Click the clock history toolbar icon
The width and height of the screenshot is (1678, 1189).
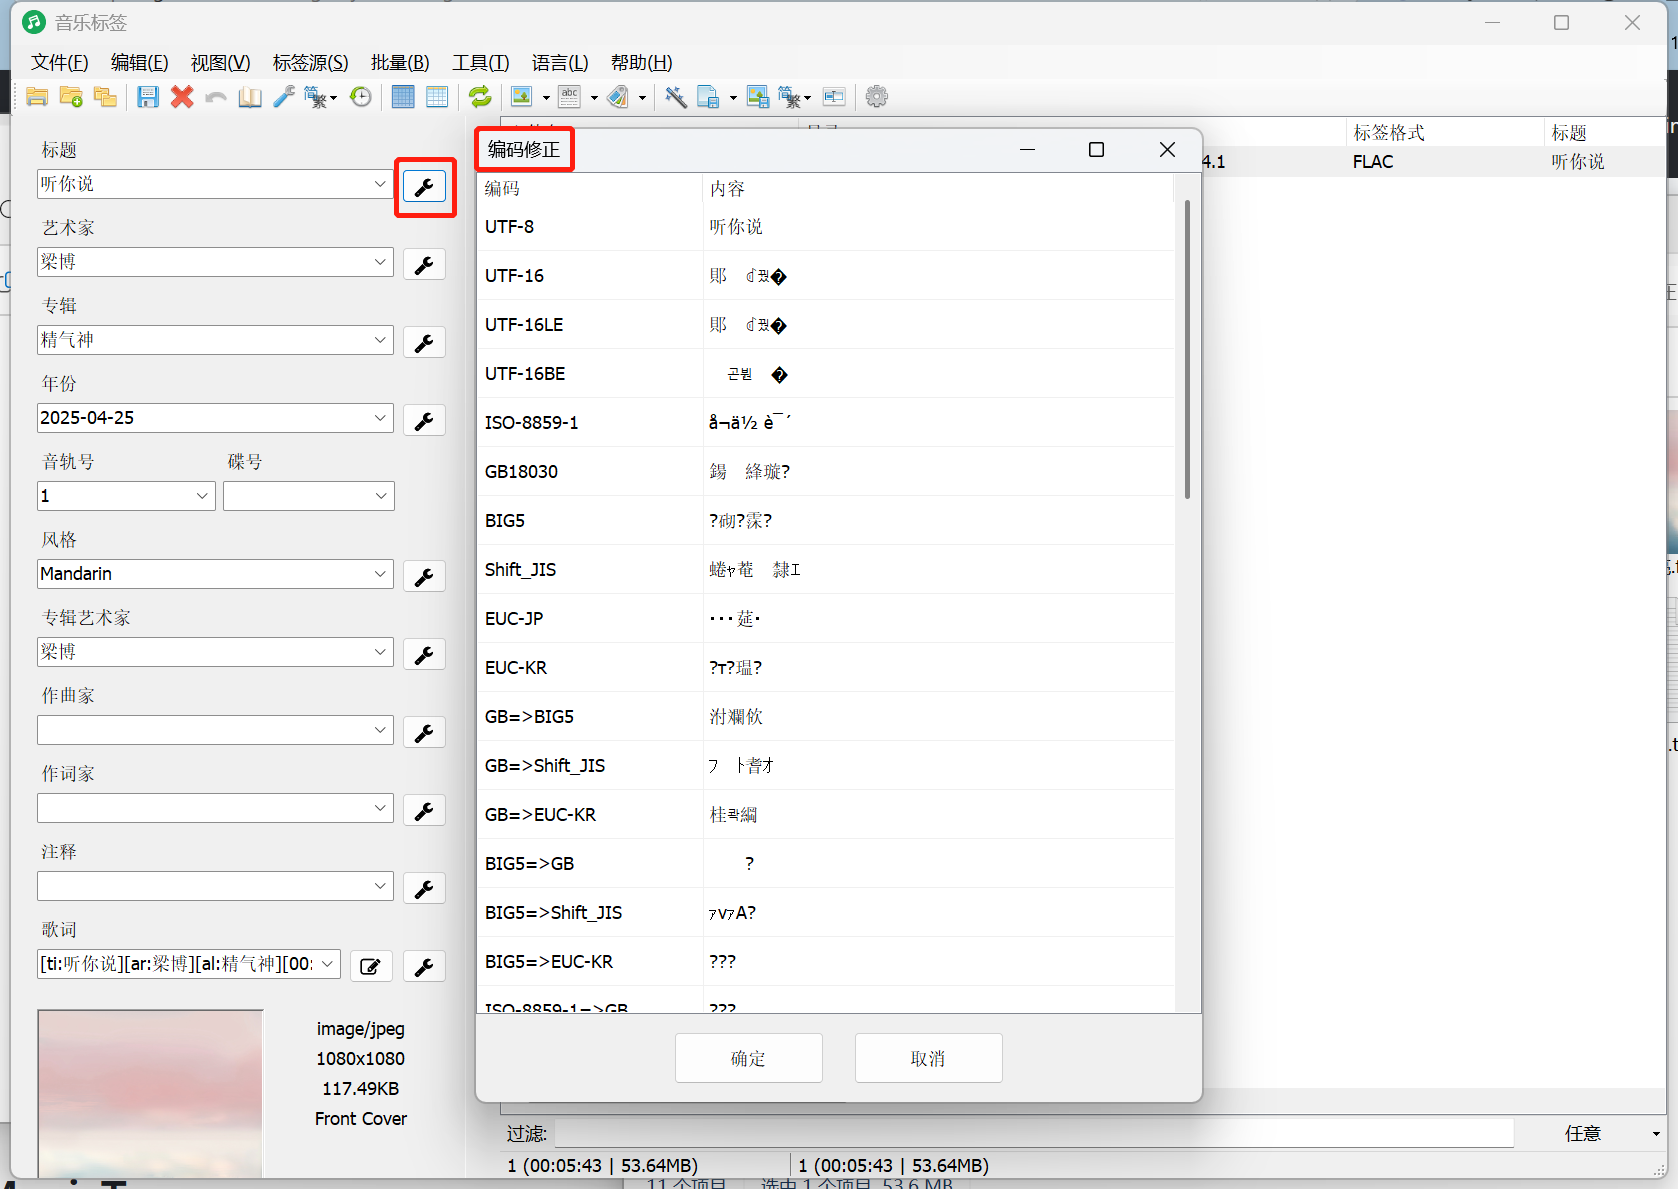[x=361, y=97]
